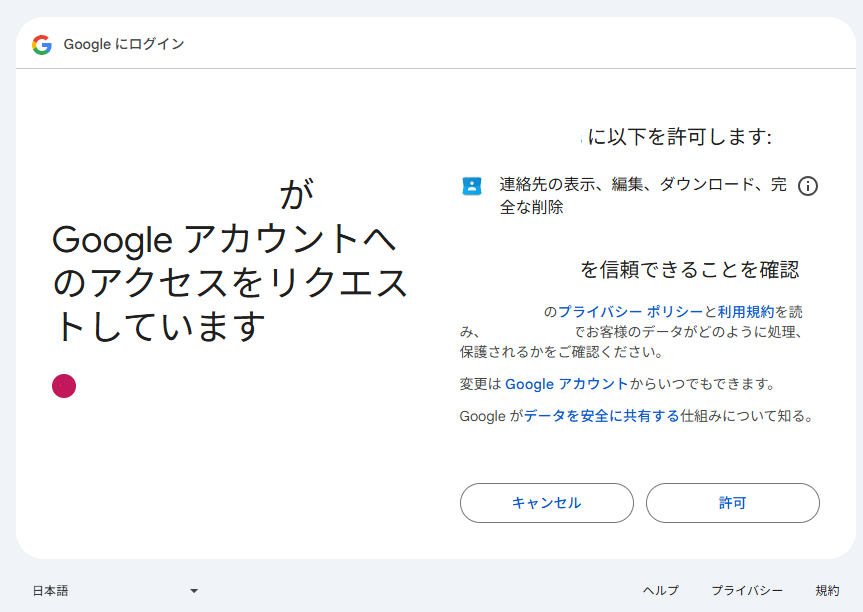
Task: Open the info icon beside contacts permission
Action: point(808,186)
